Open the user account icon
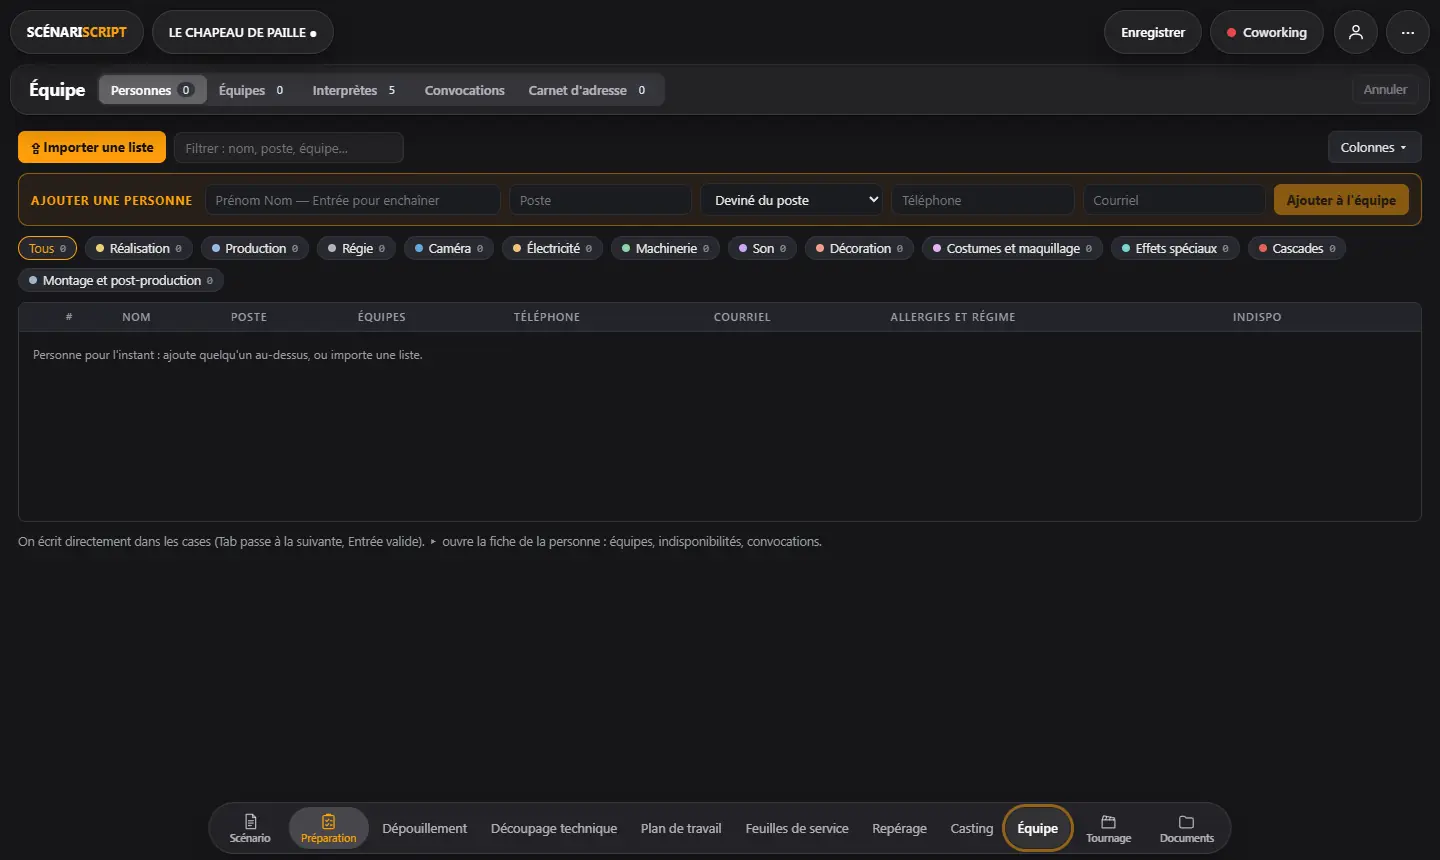Image resolution: width=1440 pixels, height=860 pixels. click(1356, 32)
